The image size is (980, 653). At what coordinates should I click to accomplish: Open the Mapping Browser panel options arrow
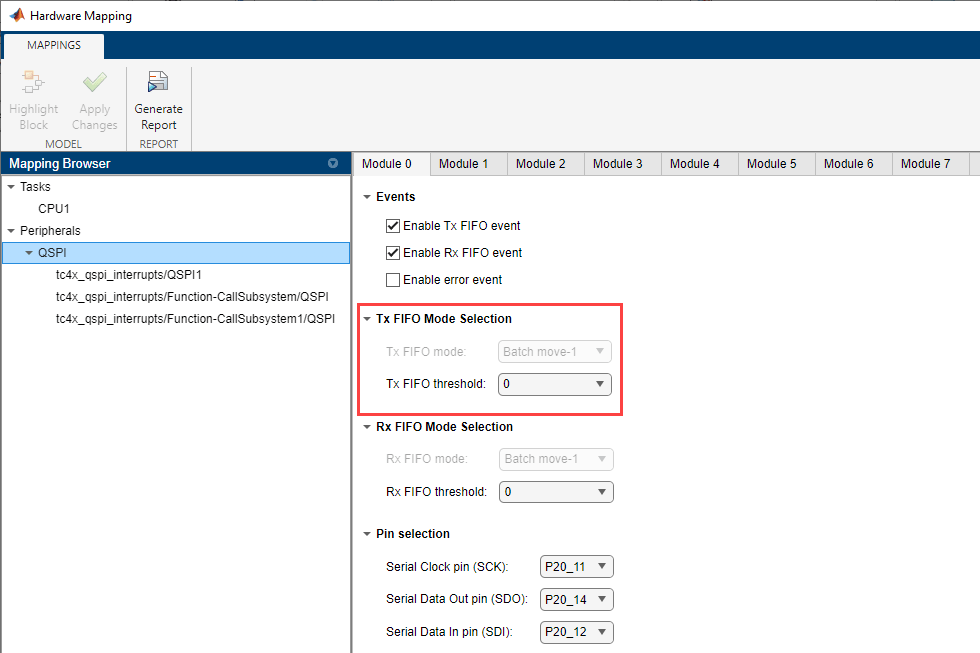(333, 164)
